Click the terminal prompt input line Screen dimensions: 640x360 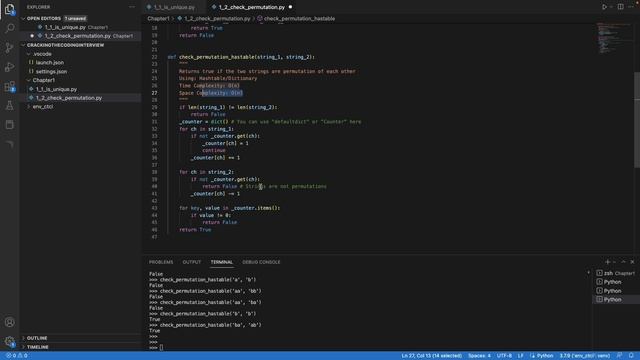[x=161, y=348]
